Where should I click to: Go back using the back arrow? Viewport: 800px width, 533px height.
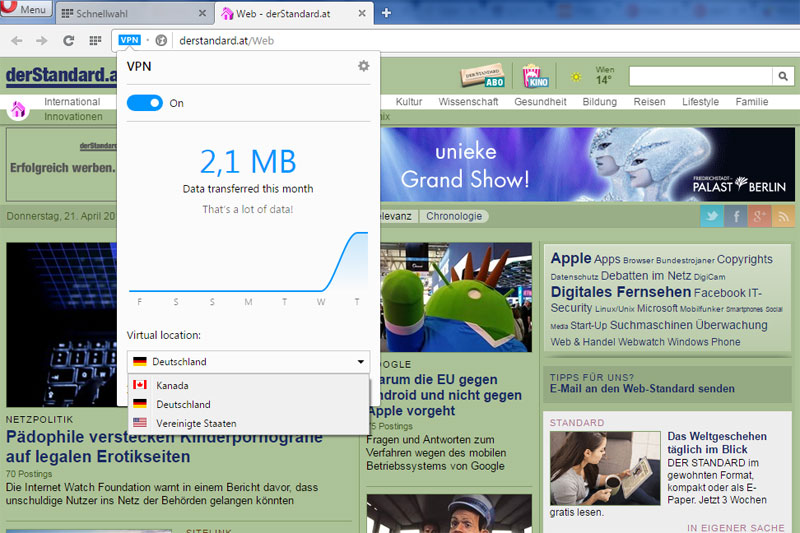(16, 40)
